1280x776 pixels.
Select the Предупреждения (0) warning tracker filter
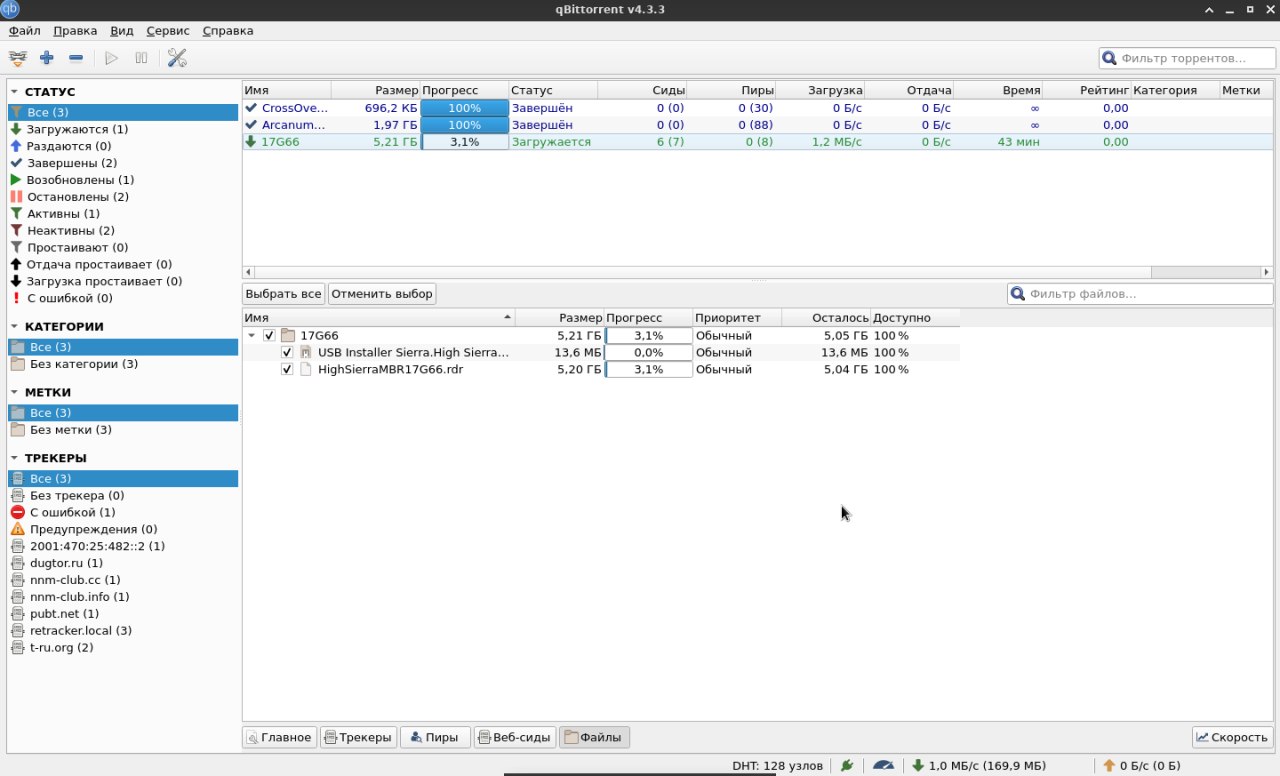[x=123, y=529]
